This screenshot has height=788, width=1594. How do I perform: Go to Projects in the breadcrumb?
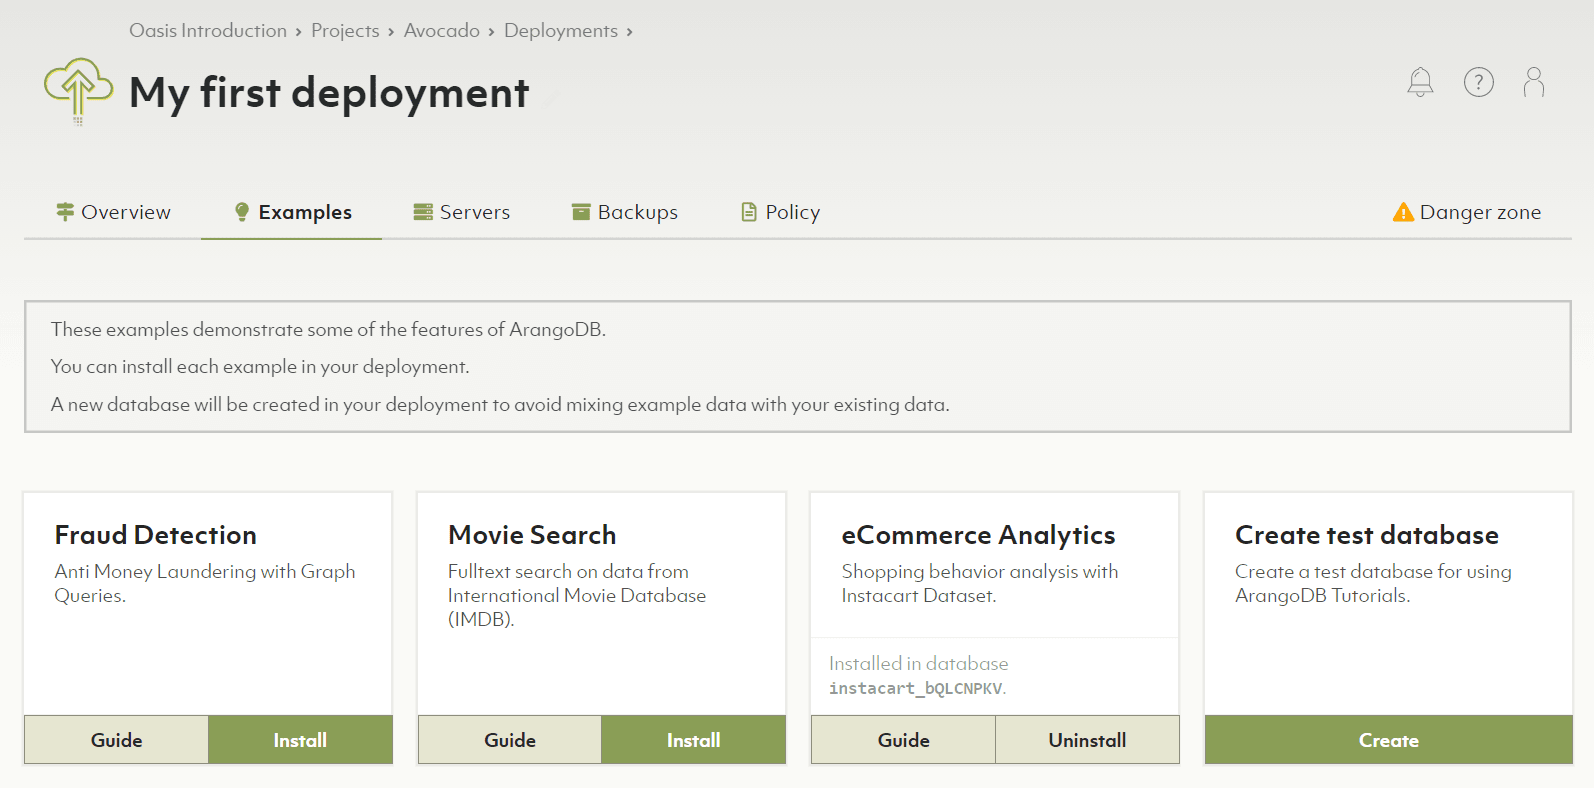345,31
